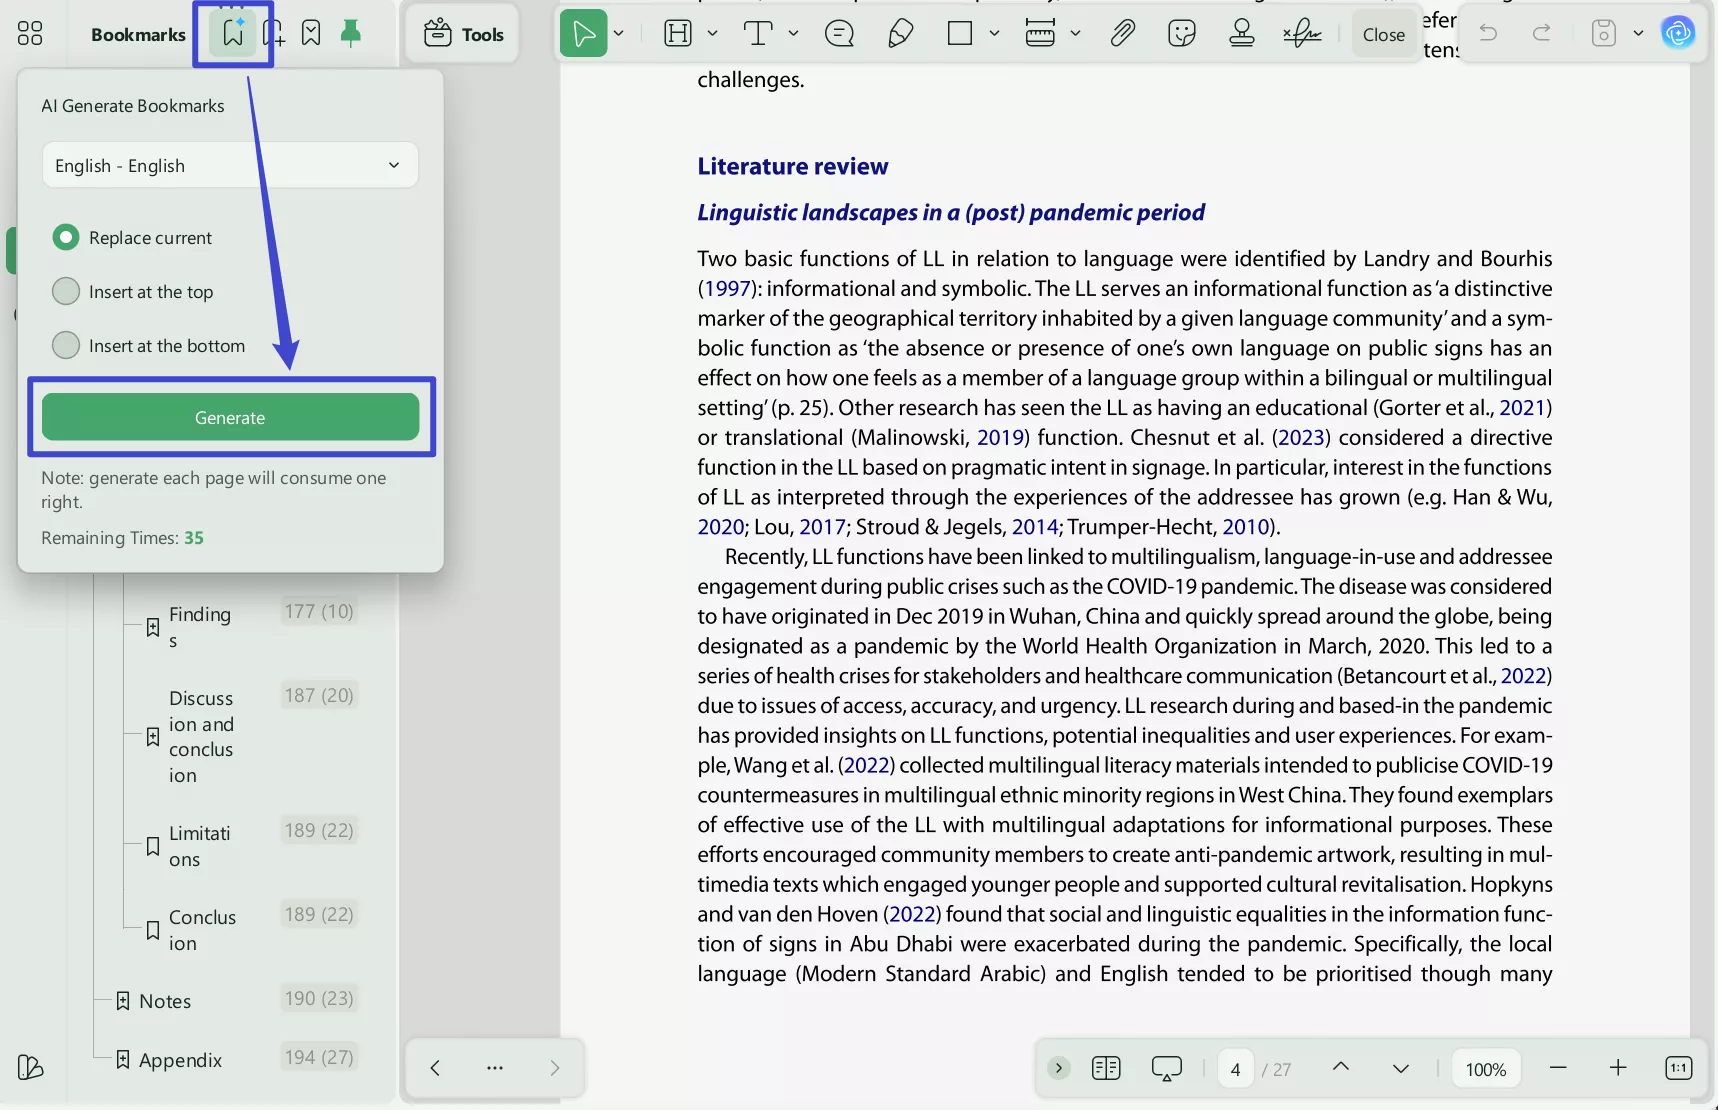Expand the shape tool dropdown arrow
The width and height of the screenshot is (1718, 1110).
pyautogui.click(x=994, y=33)
